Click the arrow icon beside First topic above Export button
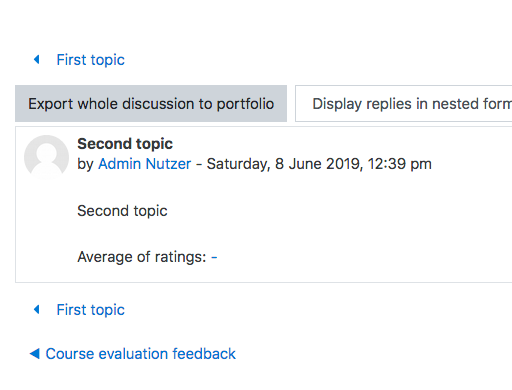This screenshot has height=390, width=512. pyautogui.click(x=37, y=60)
